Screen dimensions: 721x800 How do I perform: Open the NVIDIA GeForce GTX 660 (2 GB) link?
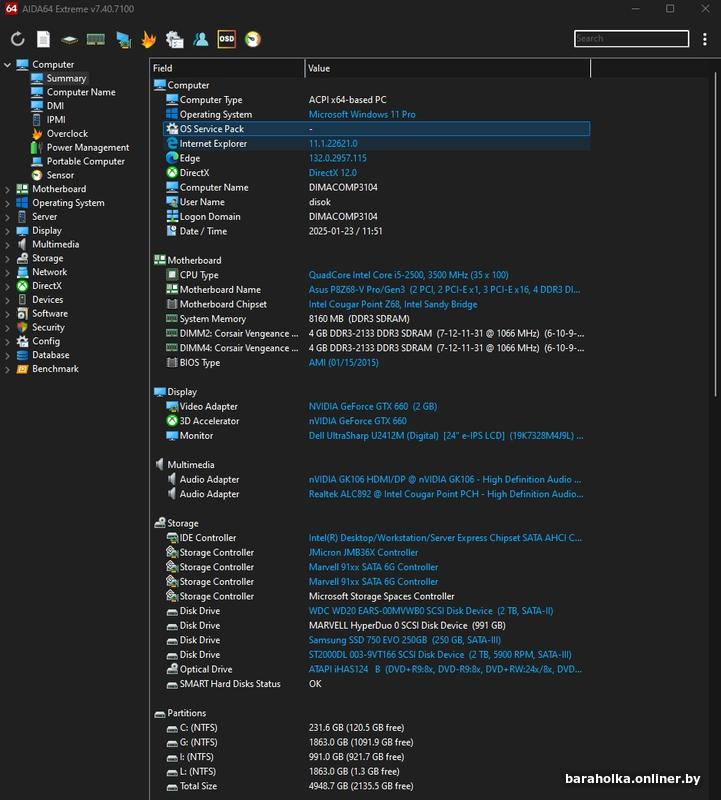[x=372, y=407]
